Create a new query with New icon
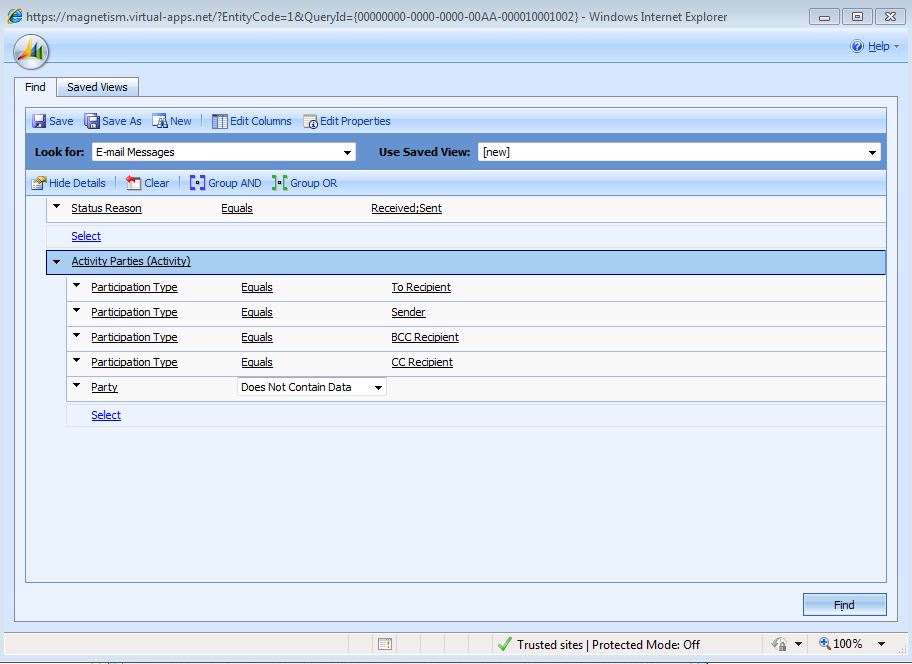Image resolution: width=912 pixels, height=664 pixels. (x=160, y=121)
